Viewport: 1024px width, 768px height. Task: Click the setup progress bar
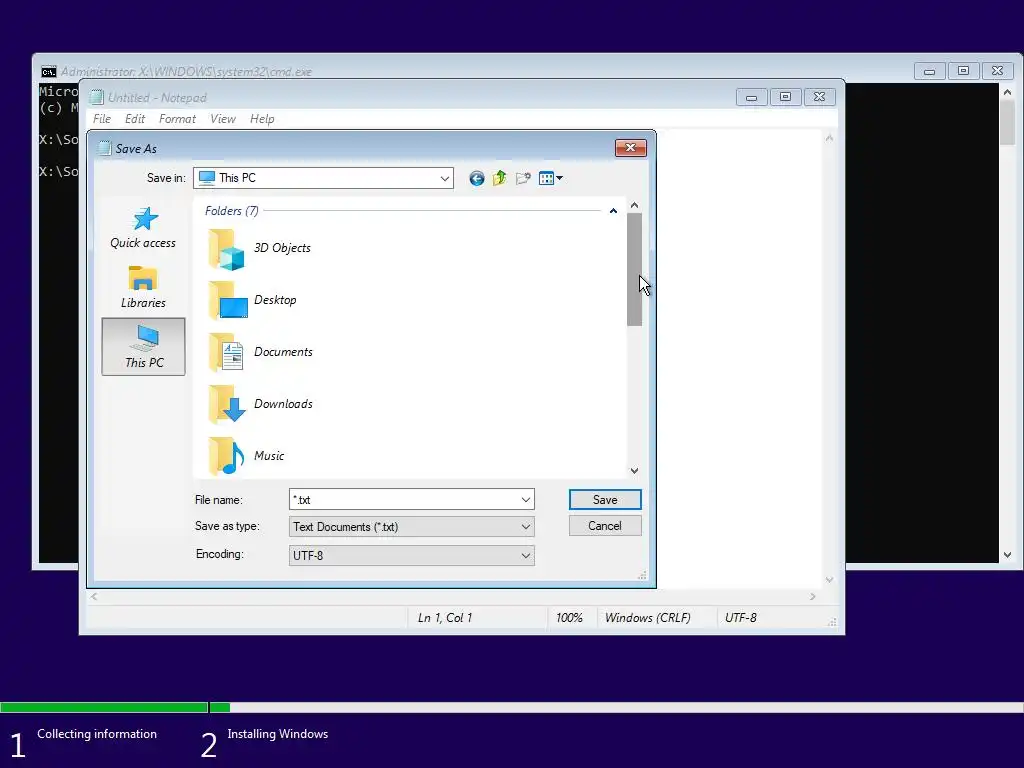point(512,707)
